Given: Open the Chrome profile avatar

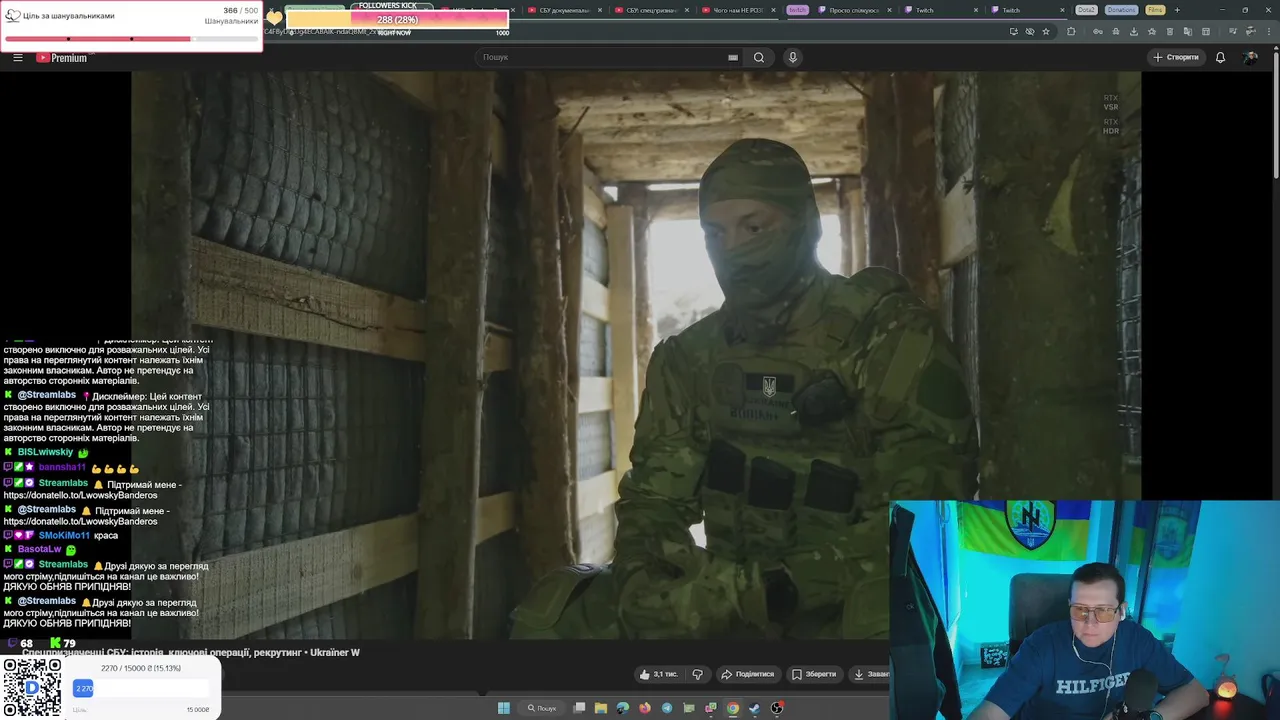Looking at the screenshot, I should (1250, 31).
